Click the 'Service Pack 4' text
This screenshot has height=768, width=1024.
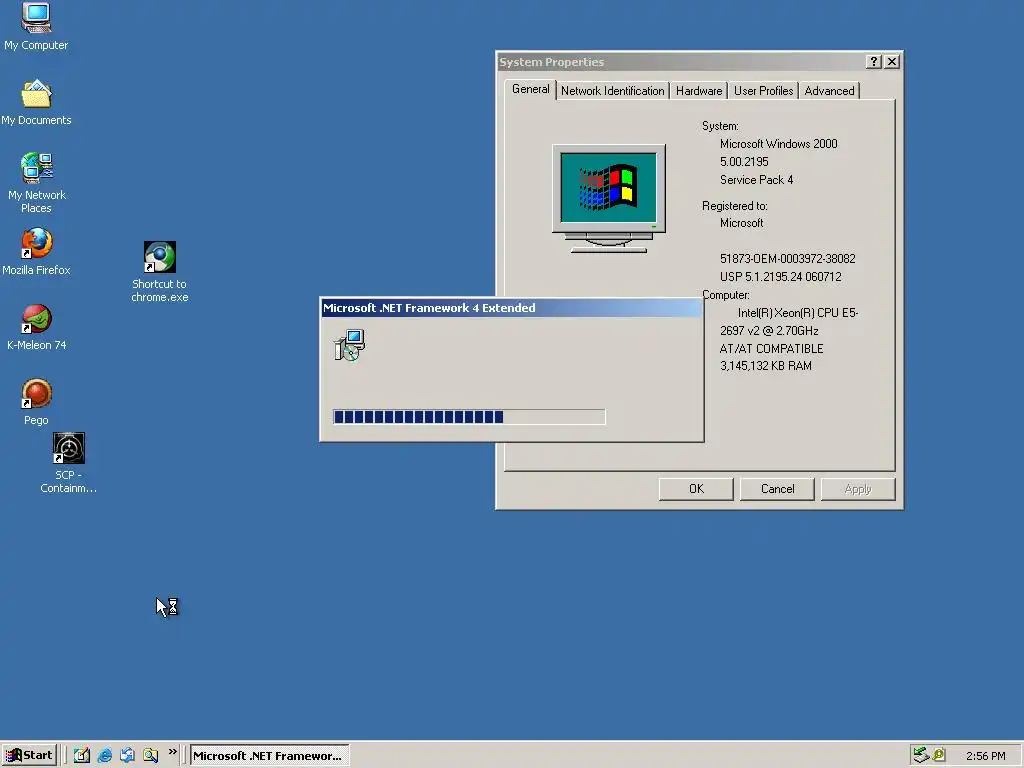tap(756, 180)
